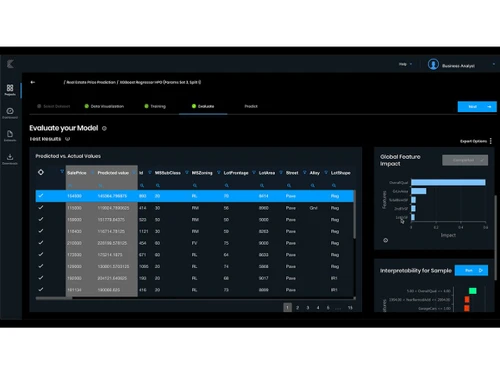The width and height of the screenshot is (500, 375).
Task: Toggle checkmark of the highlighted blue row
Action: 41,196
